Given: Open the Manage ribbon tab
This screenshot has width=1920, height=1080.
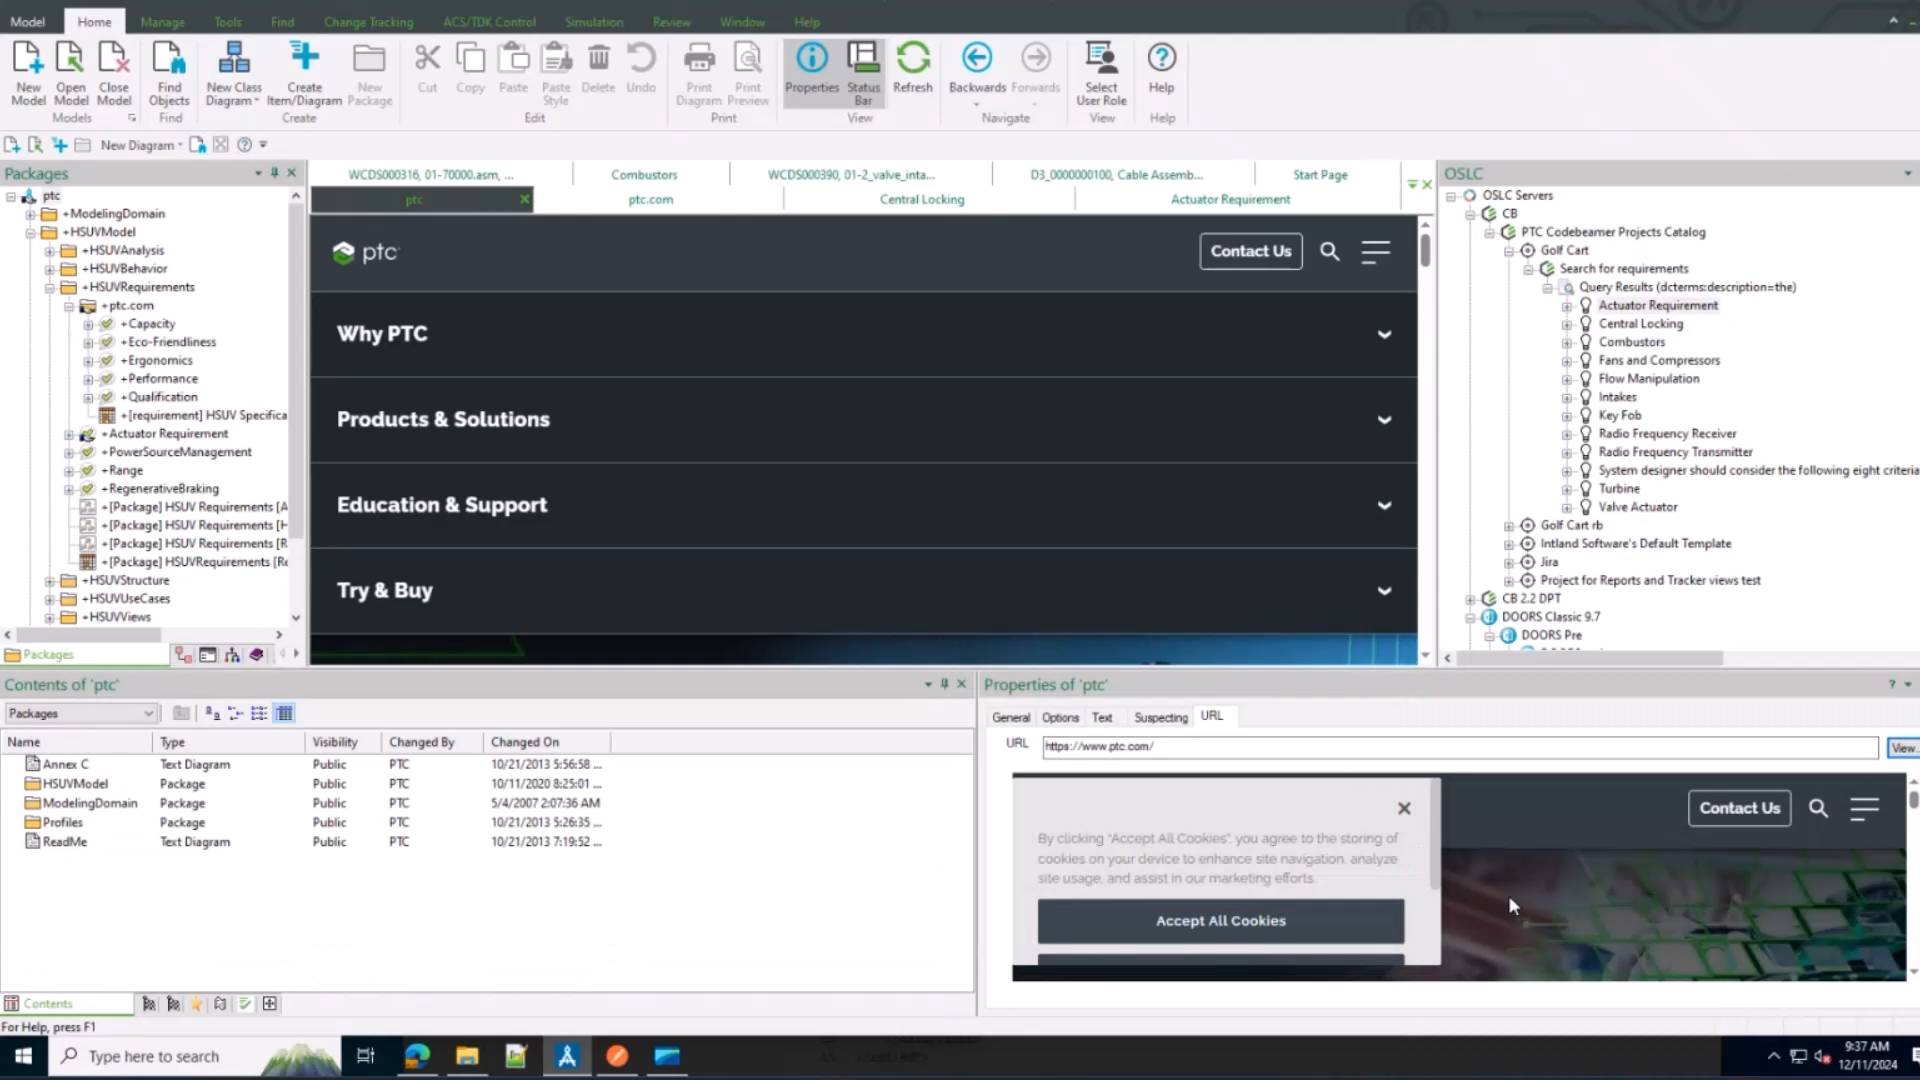Looking at the screenshot, I should (162, 21).
